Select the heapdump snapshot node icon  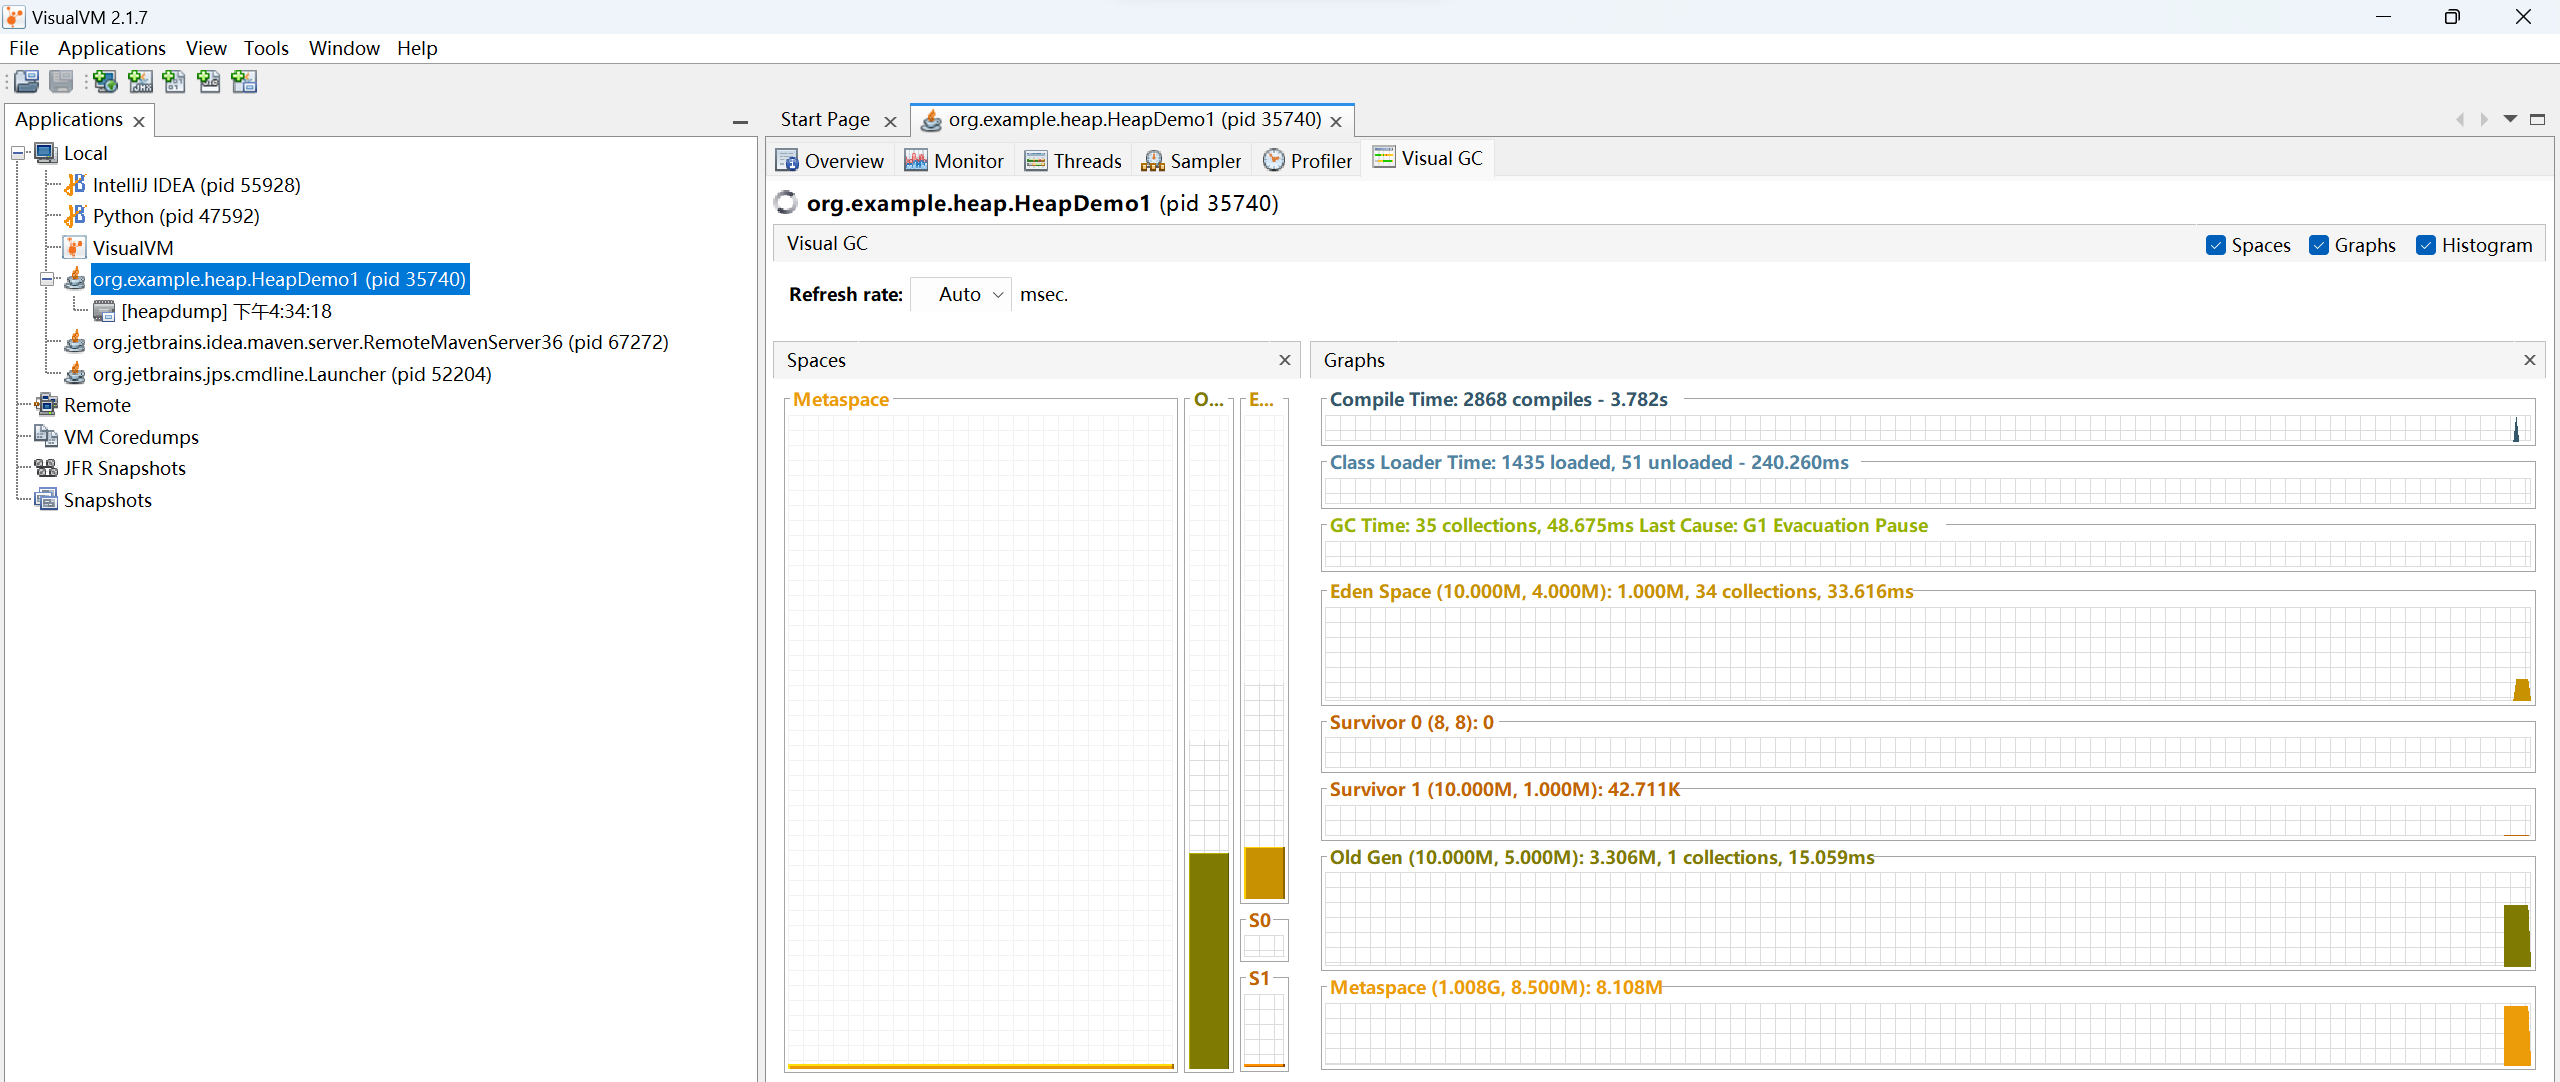click(104, 311)
